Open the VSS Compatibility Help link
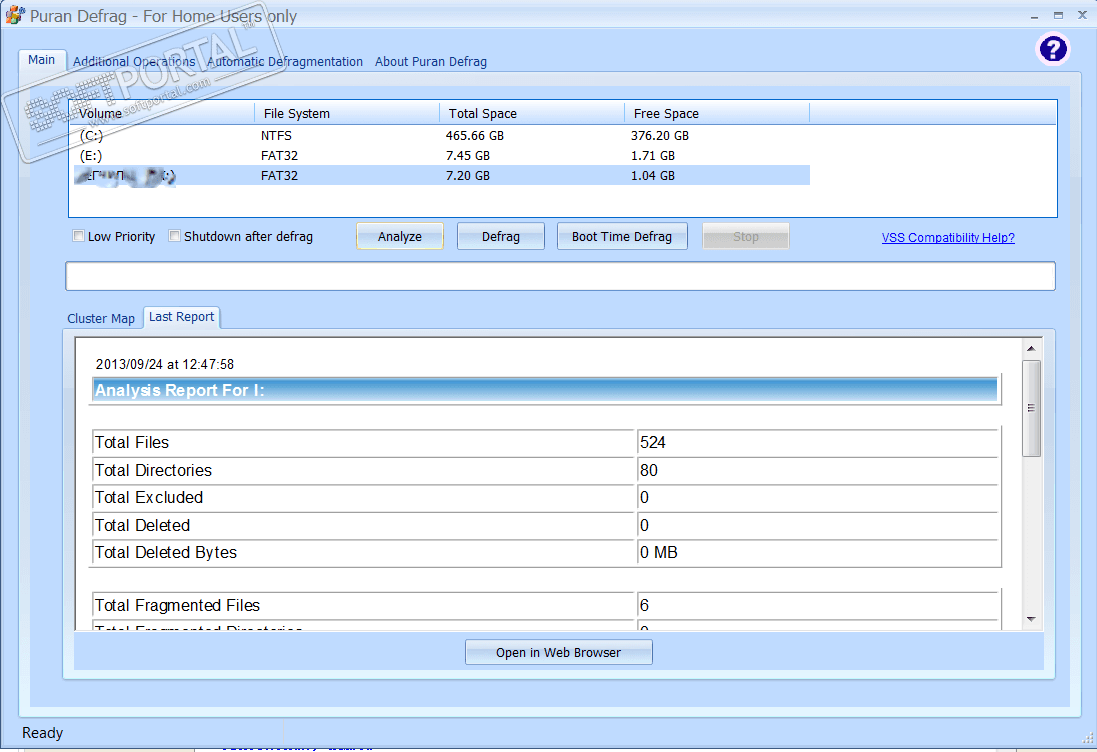This screenshot has width=1097, height=752. [x=948, y=238]
